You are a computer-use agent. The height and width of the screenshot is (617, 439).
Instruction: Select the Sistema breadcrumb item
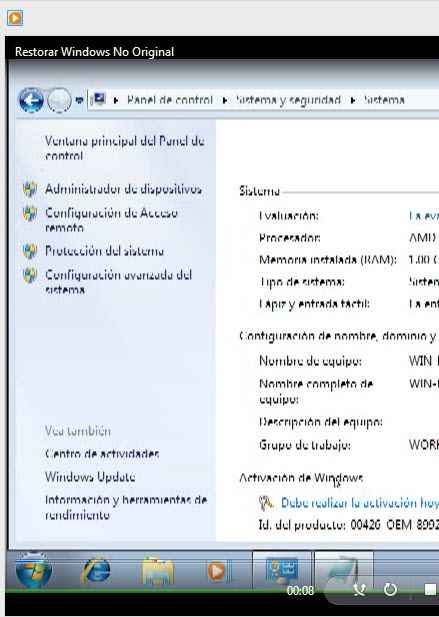point(384,100)
